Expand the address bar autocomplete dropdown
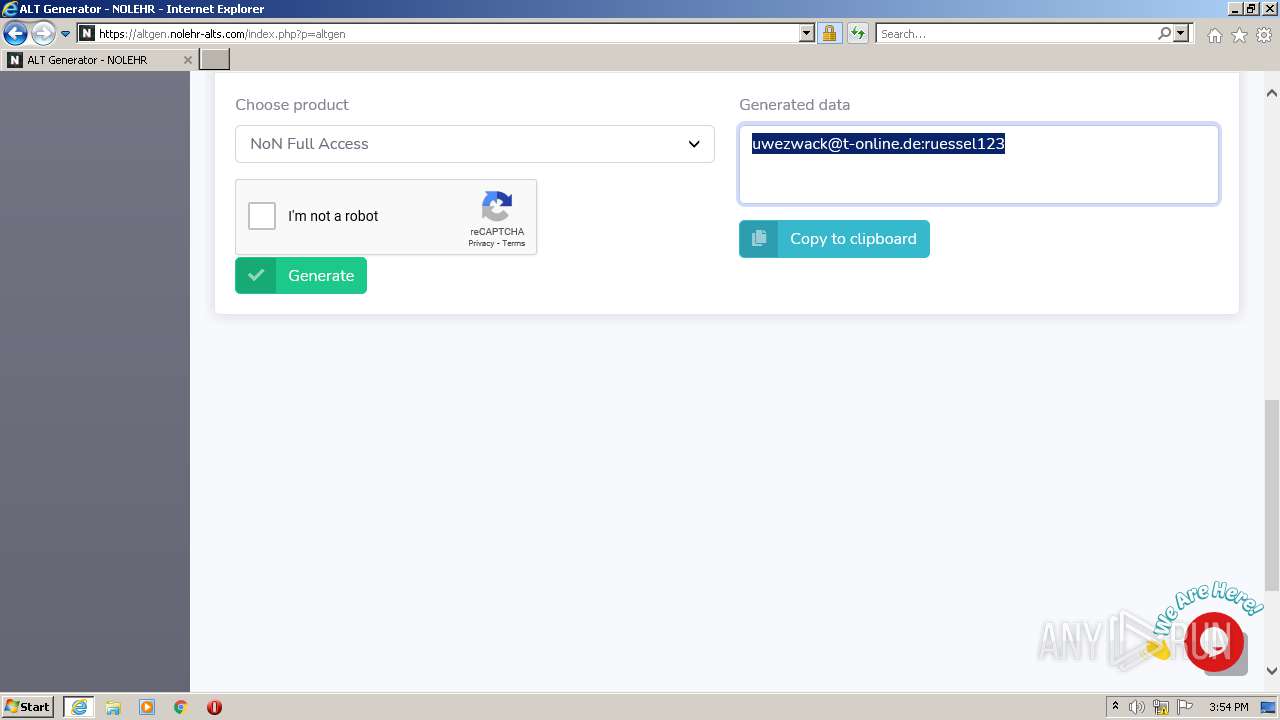Viewport: 1280px width, 720px height. (x=807, y=33)
